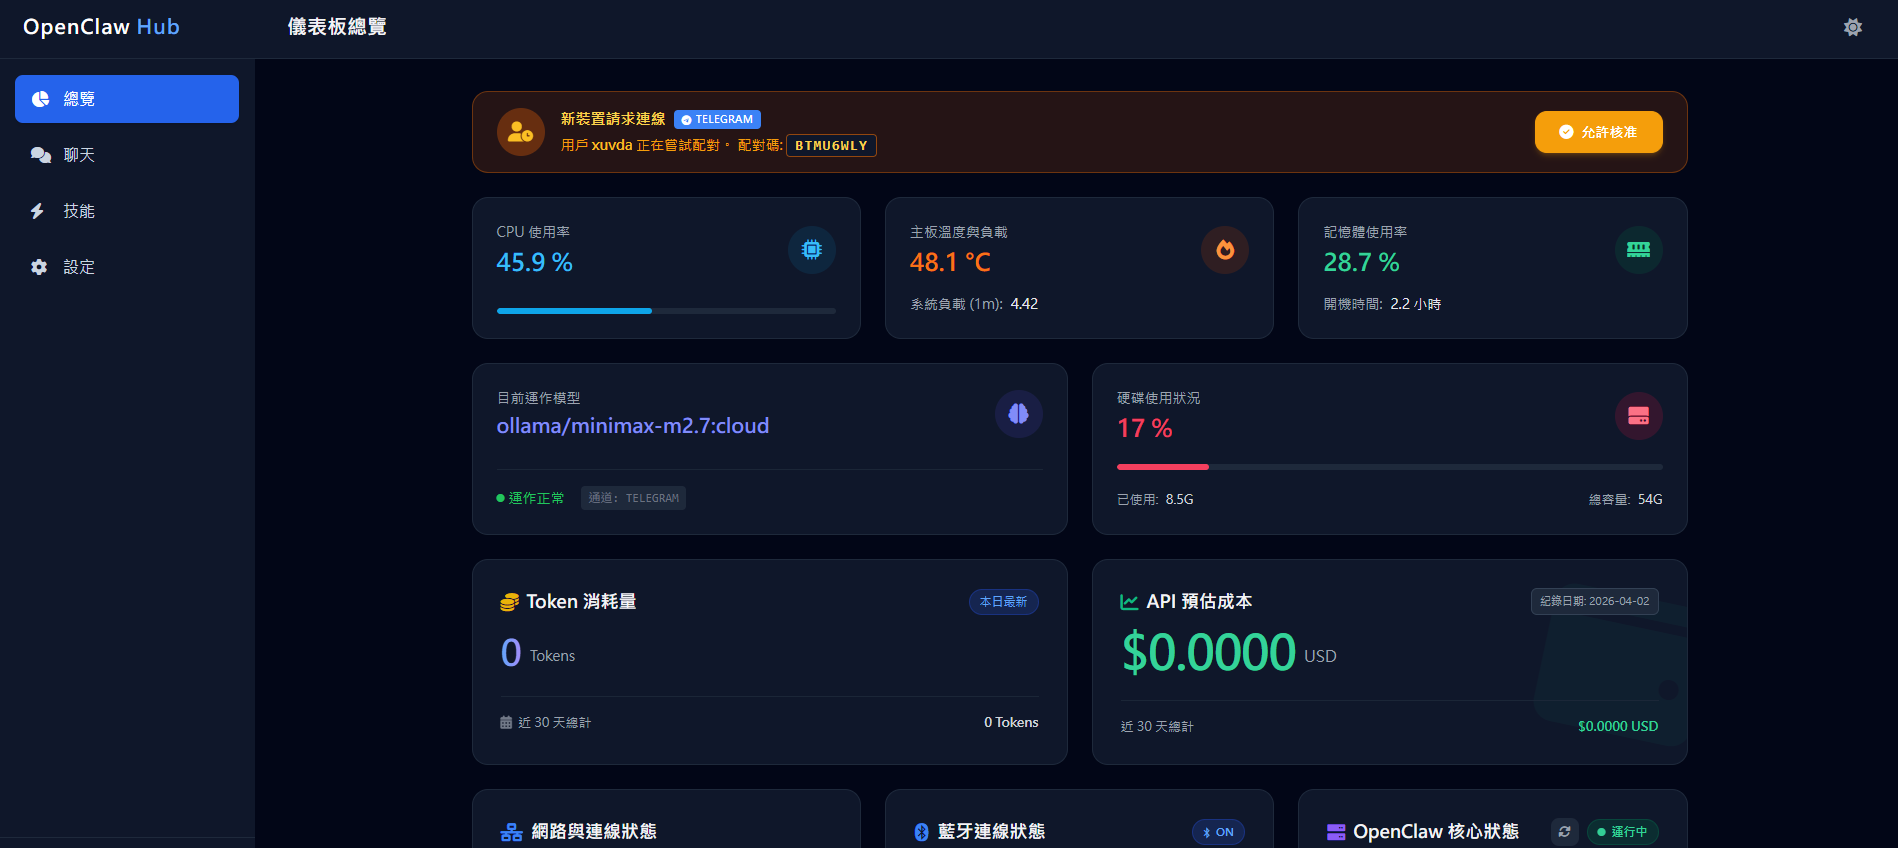Click the 運行中 running status badge
Screen dimensions: 1898x848
click(x=1623, y=832)
